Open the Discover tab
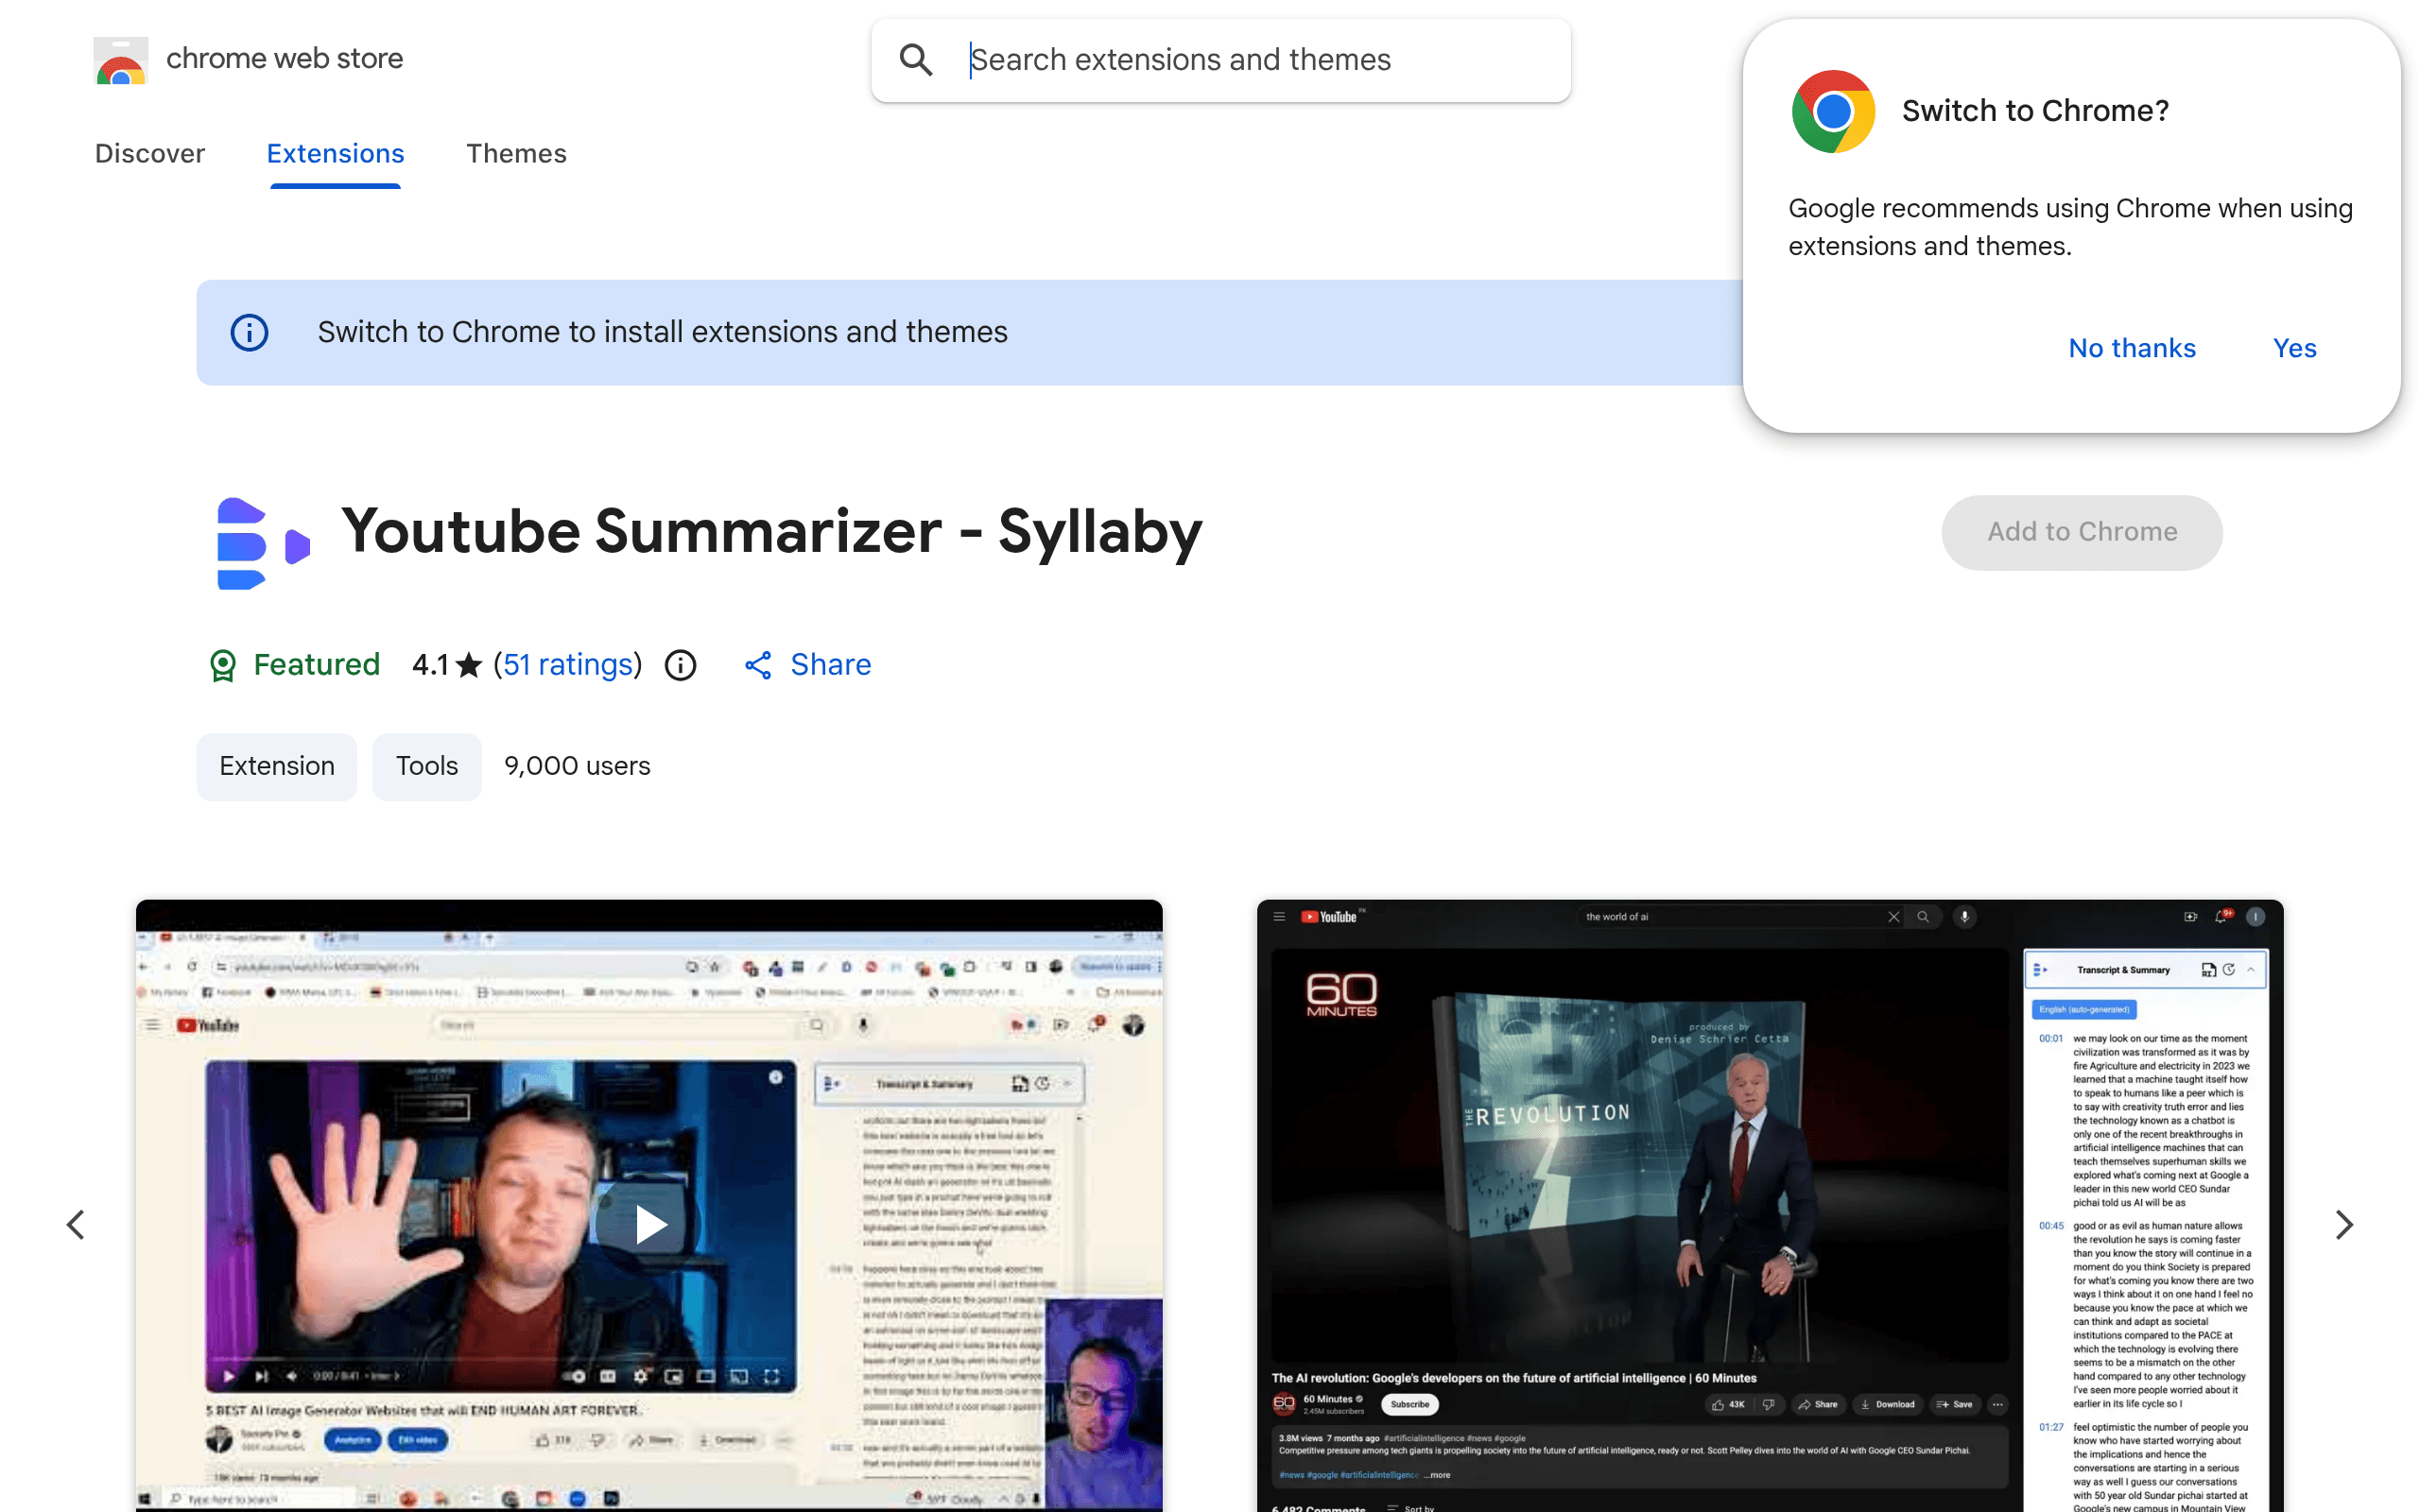The height and width of the screenshot is (1512, 2420). tap(149, 153)
